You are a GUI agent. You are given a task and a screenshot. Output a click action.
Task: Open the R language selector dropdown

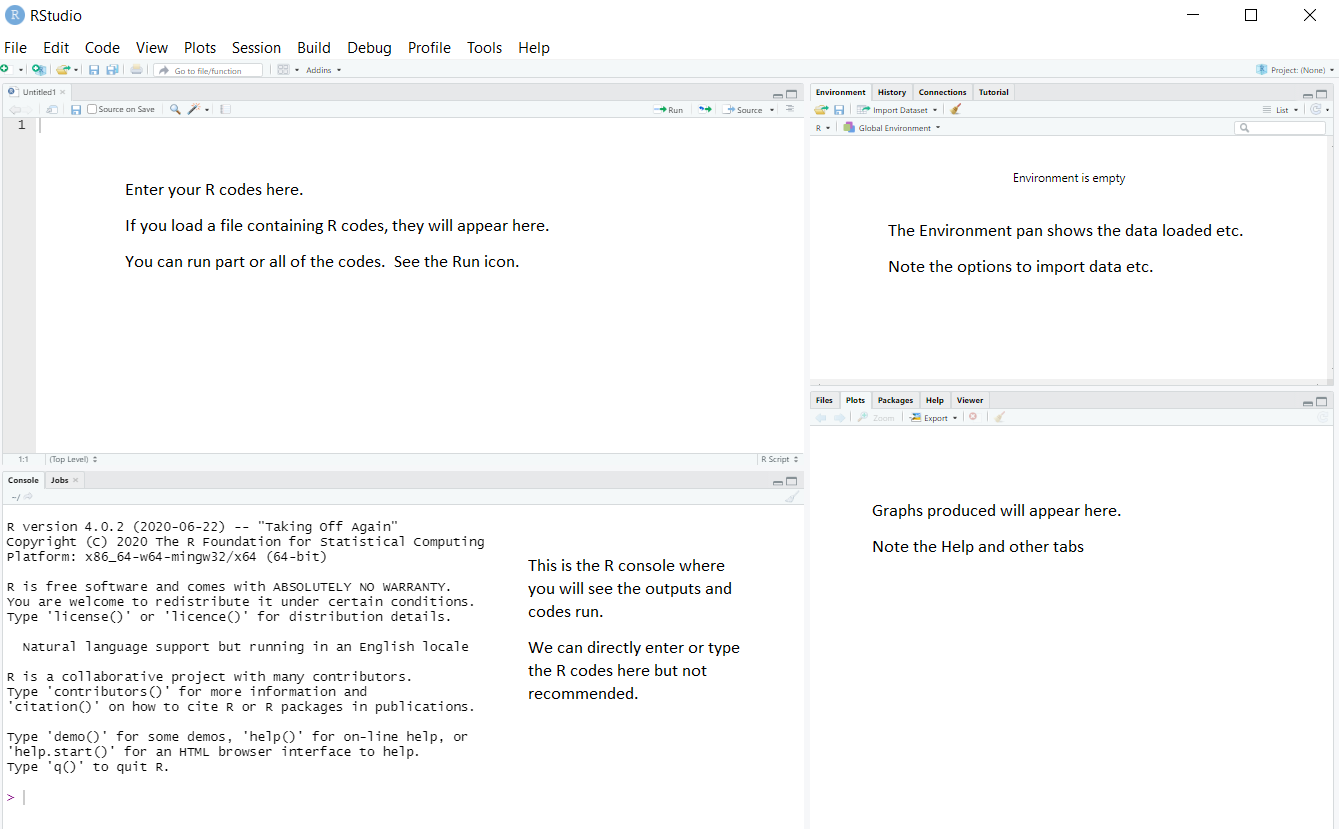pos(823,128)
